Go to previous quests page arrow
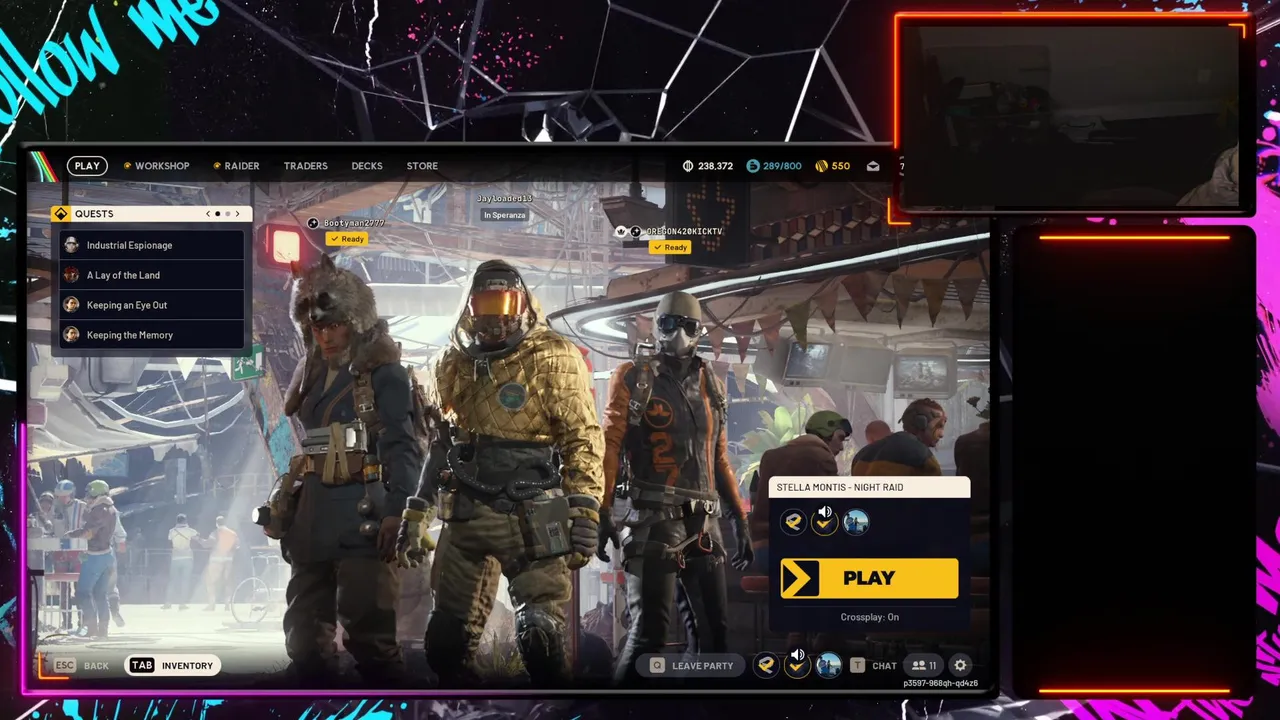 point(208,214)
